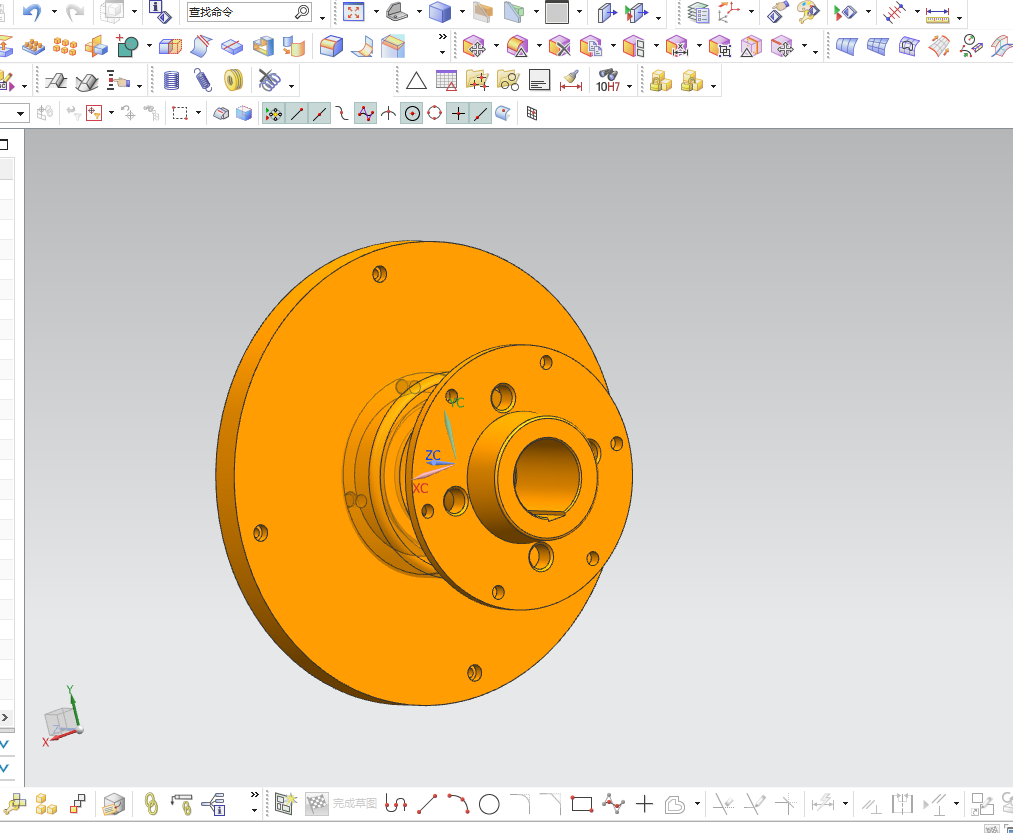Click the delete spring icon
Viewport: 1013px width, 833px height.
269,81
